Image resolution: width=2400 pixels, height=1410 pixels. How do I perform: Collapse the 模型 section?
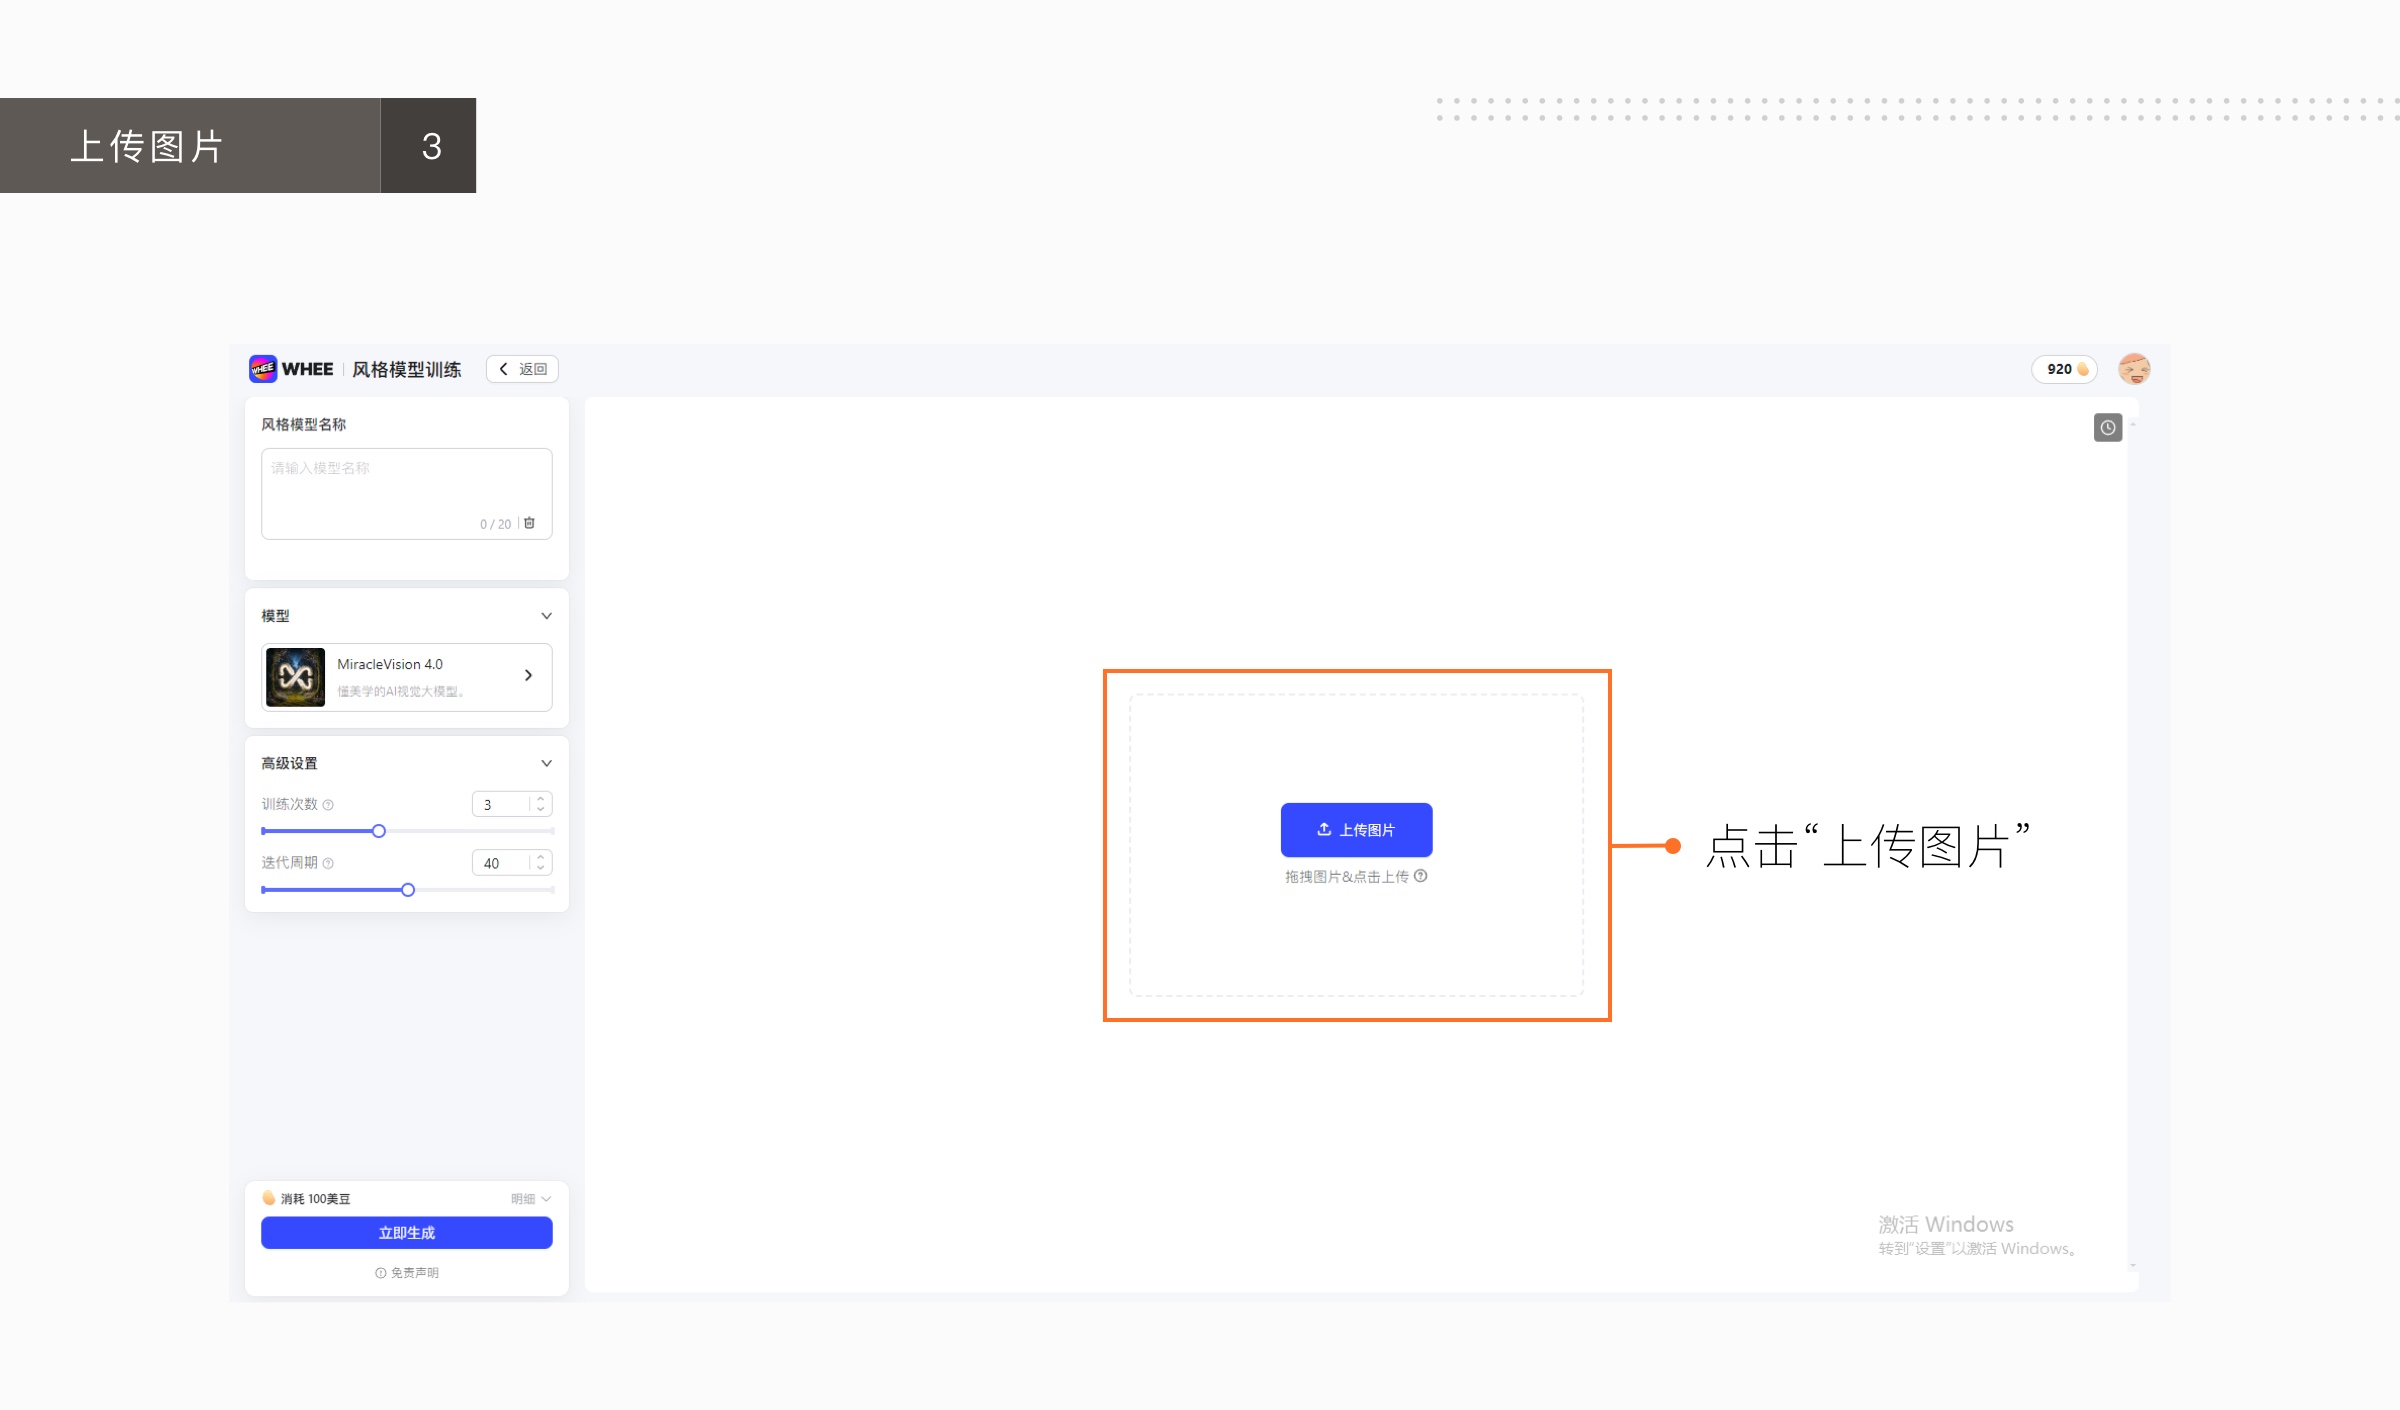(x=546, y=616)
